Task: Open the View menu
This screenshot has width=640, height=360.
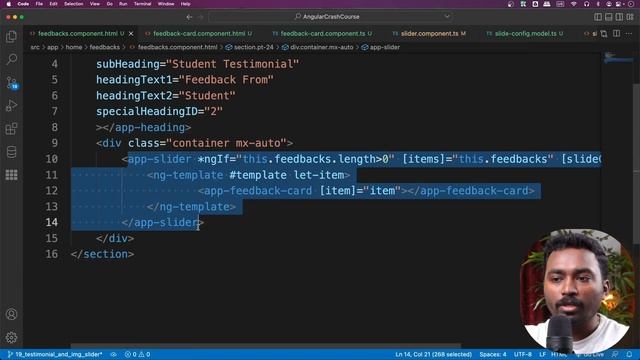Action: 95,4
